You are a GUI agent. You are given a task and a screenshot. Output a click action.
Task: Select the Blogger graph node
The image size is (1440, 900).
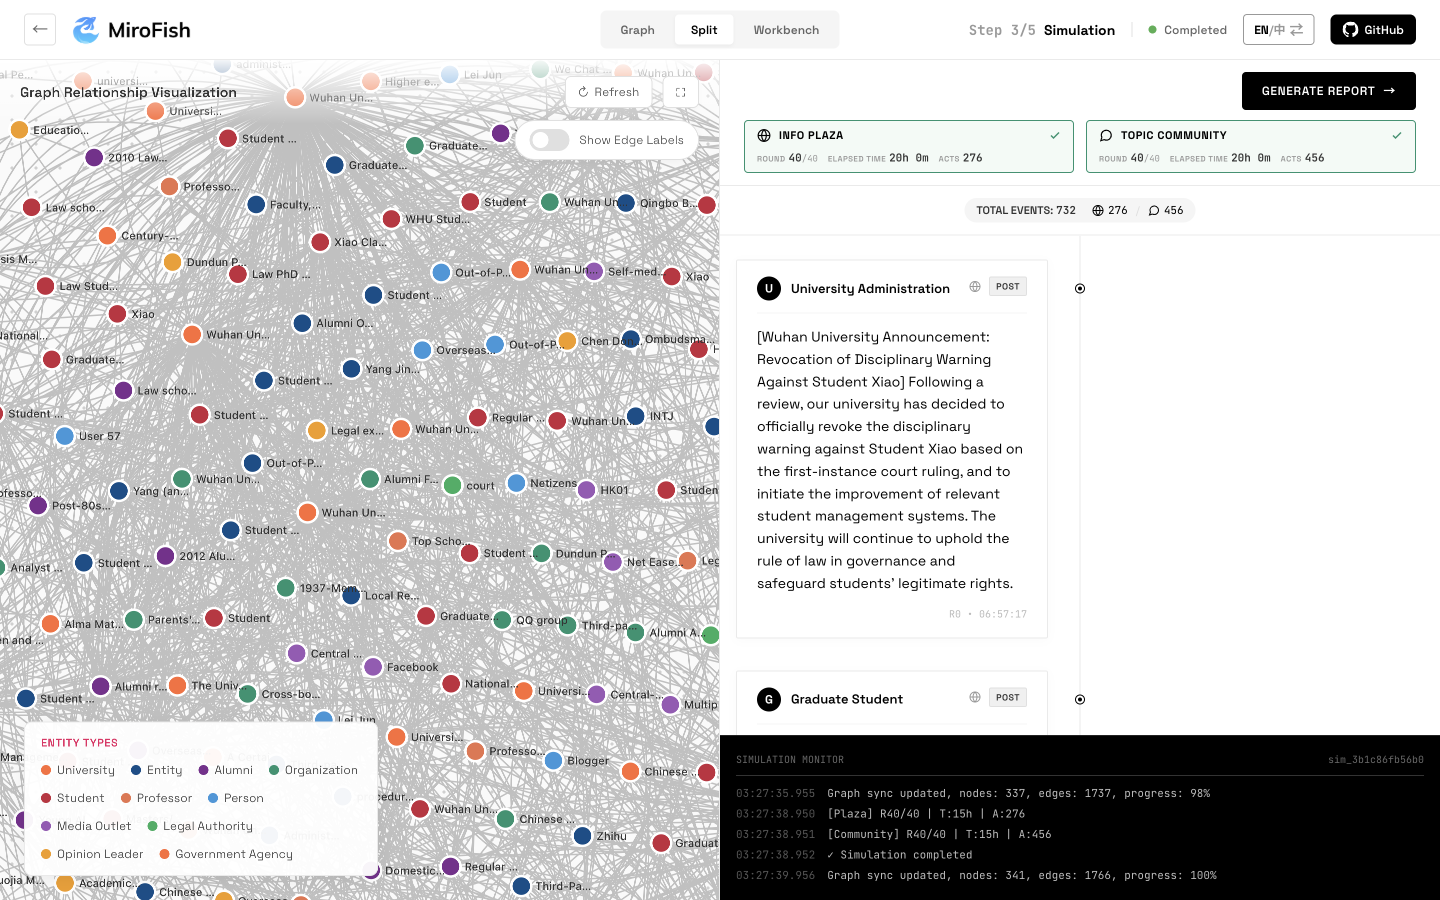click(553, 761)
